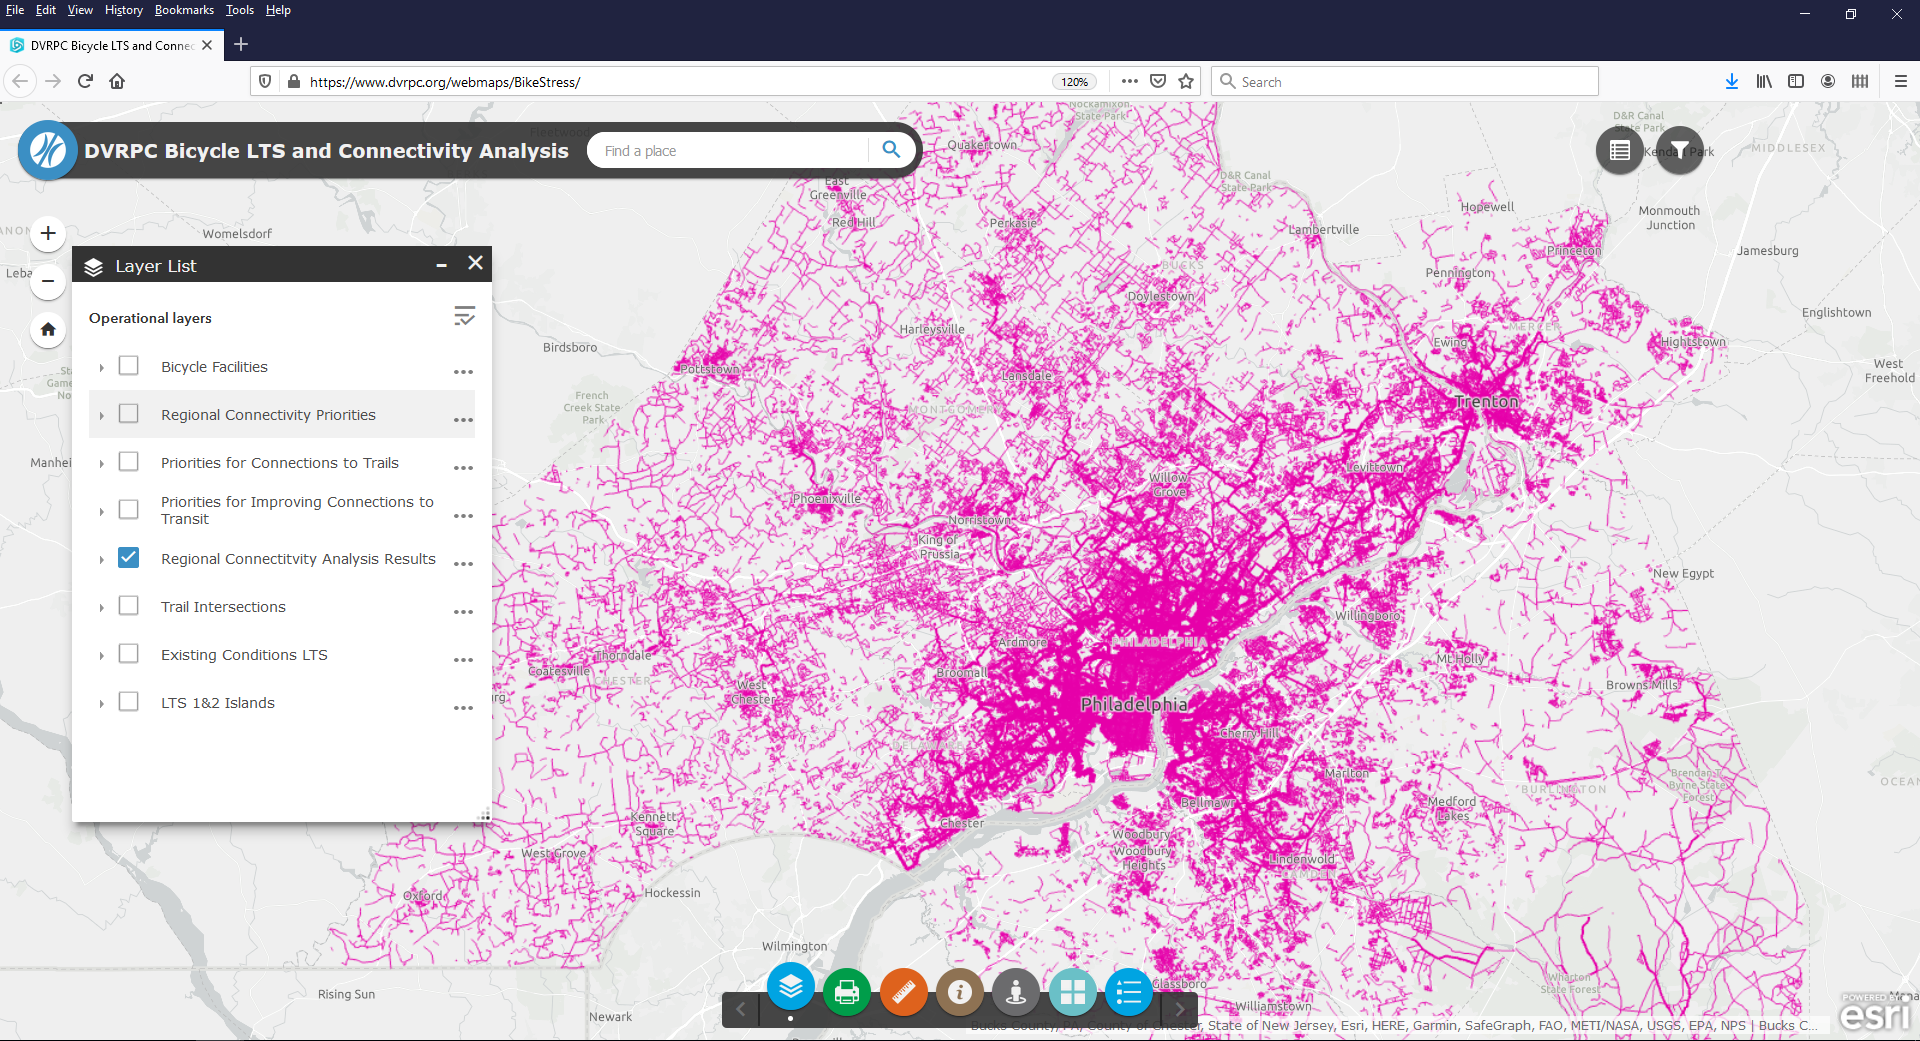Open the brown Info widget
1920x1041 pixels.
[960, 992]
